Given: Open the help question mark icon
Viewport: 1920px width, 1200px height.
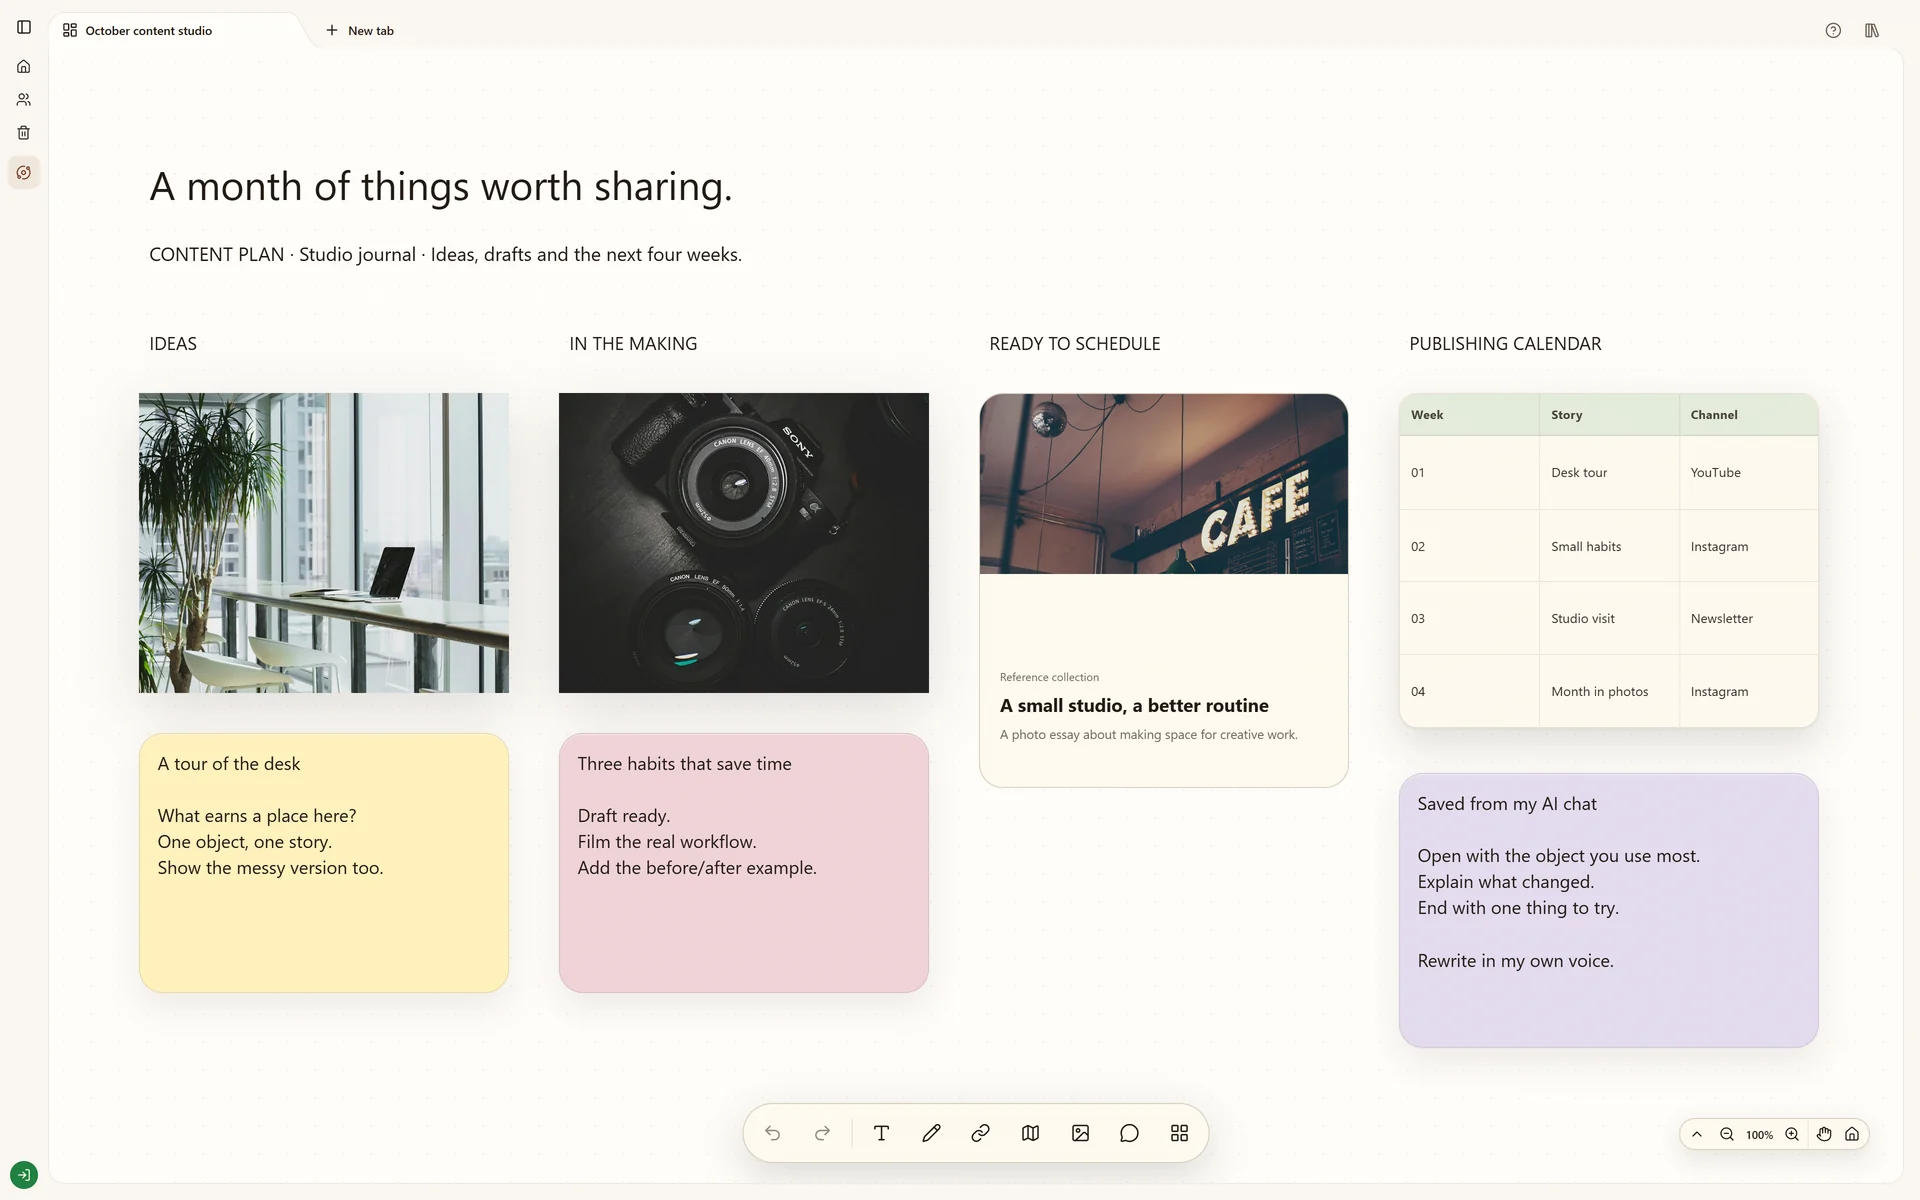Looking at the screenshot, I should pyautogui.click(x=1833, y=31).
